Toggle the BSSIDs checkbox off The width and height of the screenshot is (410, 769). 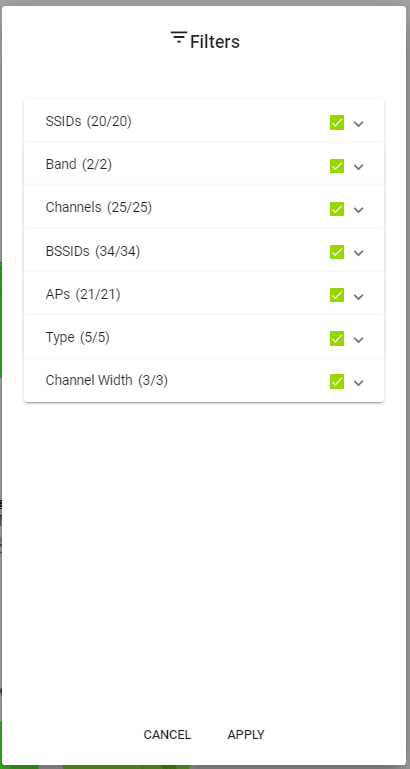[337, 252]
